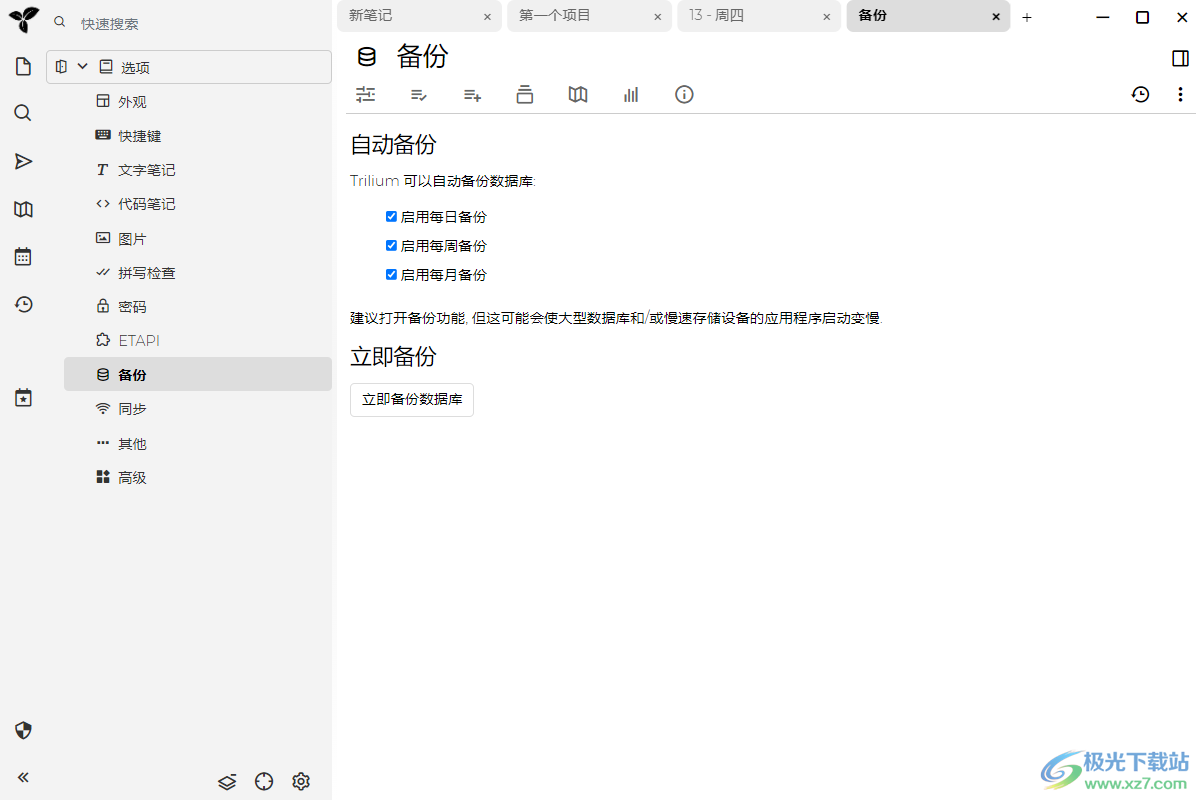
Task: Focus the 快速搜索 search field
Action: [200, 23]
